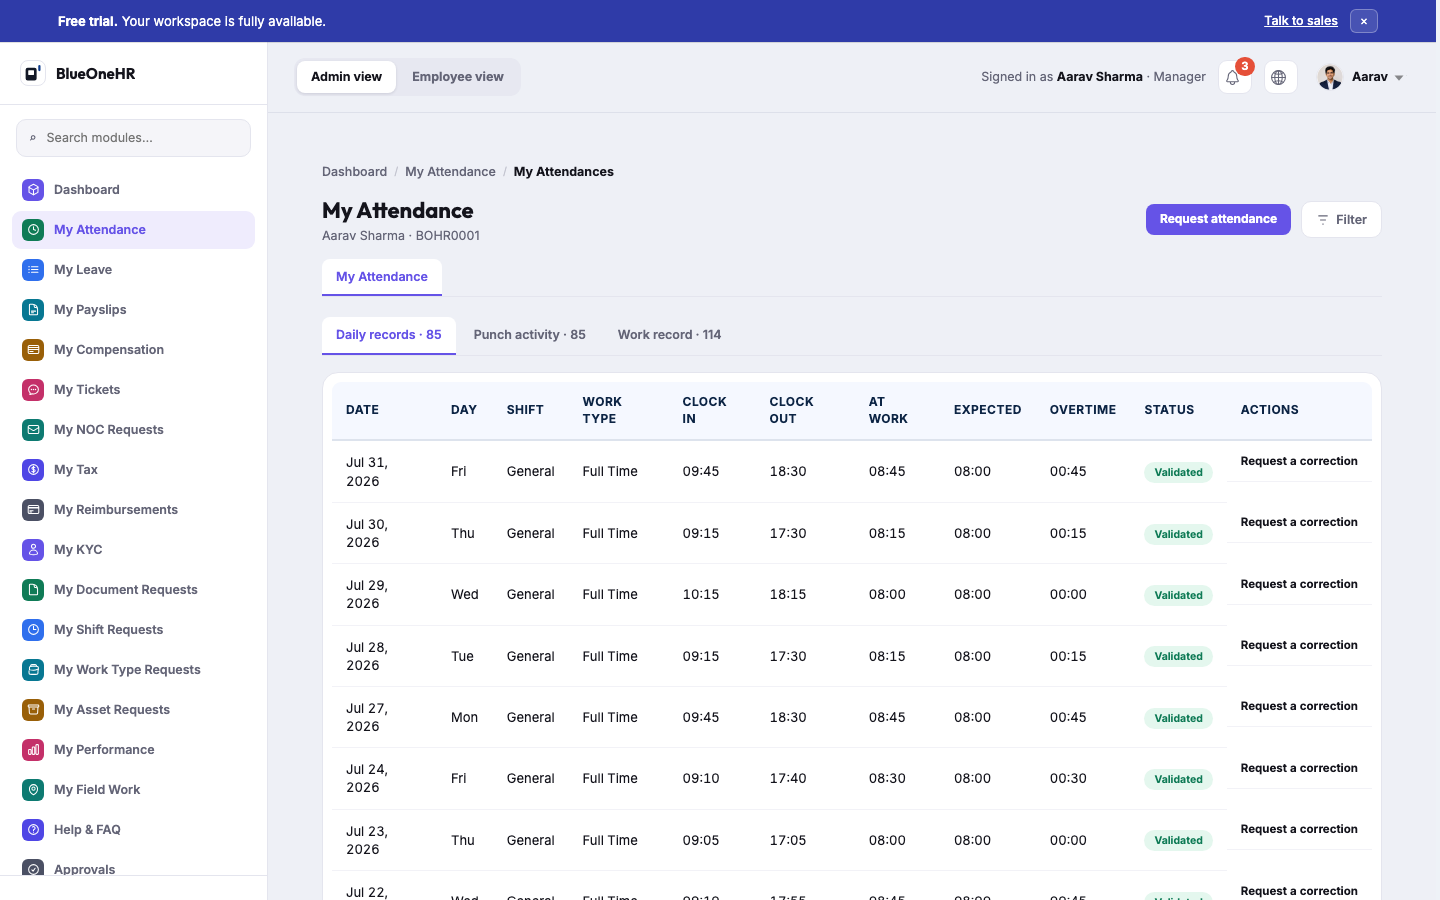Open My Payslips document icon
1440x900 pixels.
pyautogui.click(x=33, y=310)
